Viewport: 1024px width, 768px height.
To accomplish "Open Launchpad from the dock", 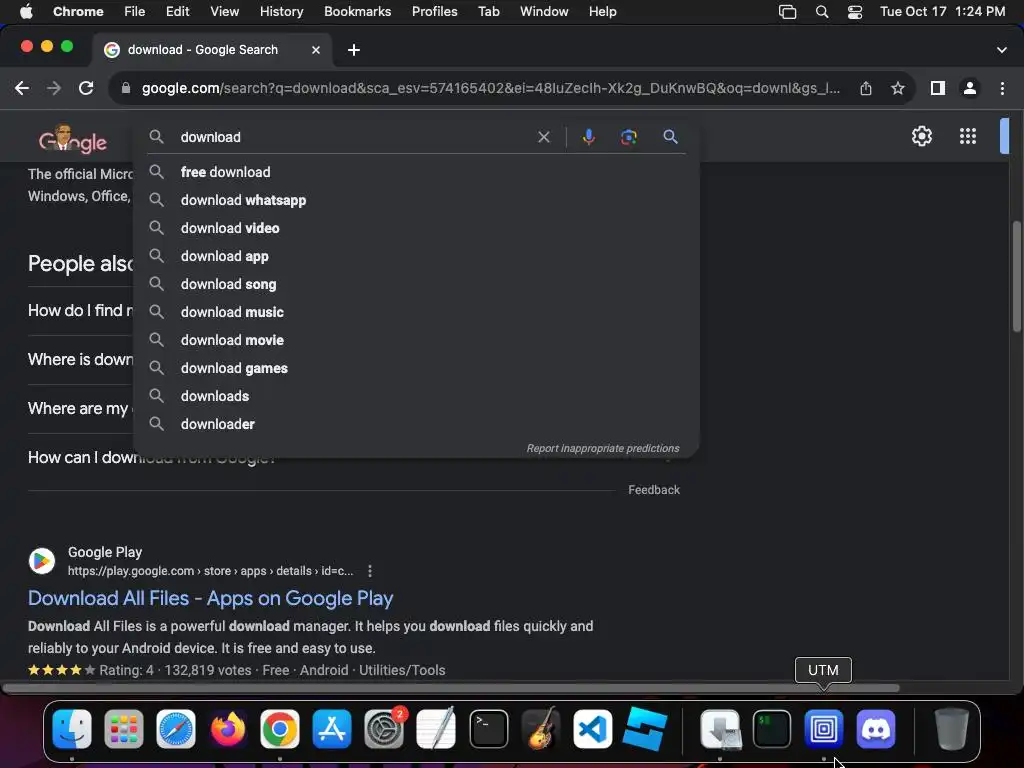I will tap(123, 729).
